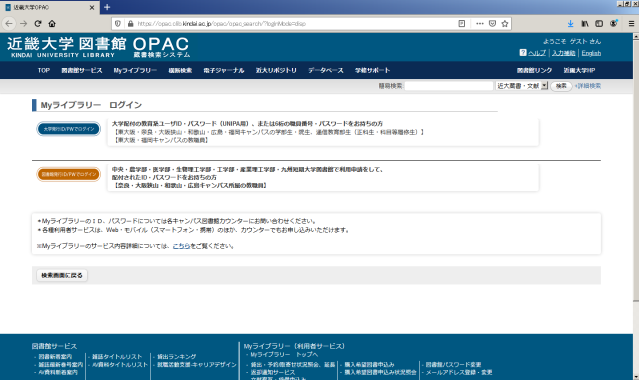Click the 検索画面に戻る button
Image resolution: width=639 pixels, height=380 pixels.
(x=62, y=275)
